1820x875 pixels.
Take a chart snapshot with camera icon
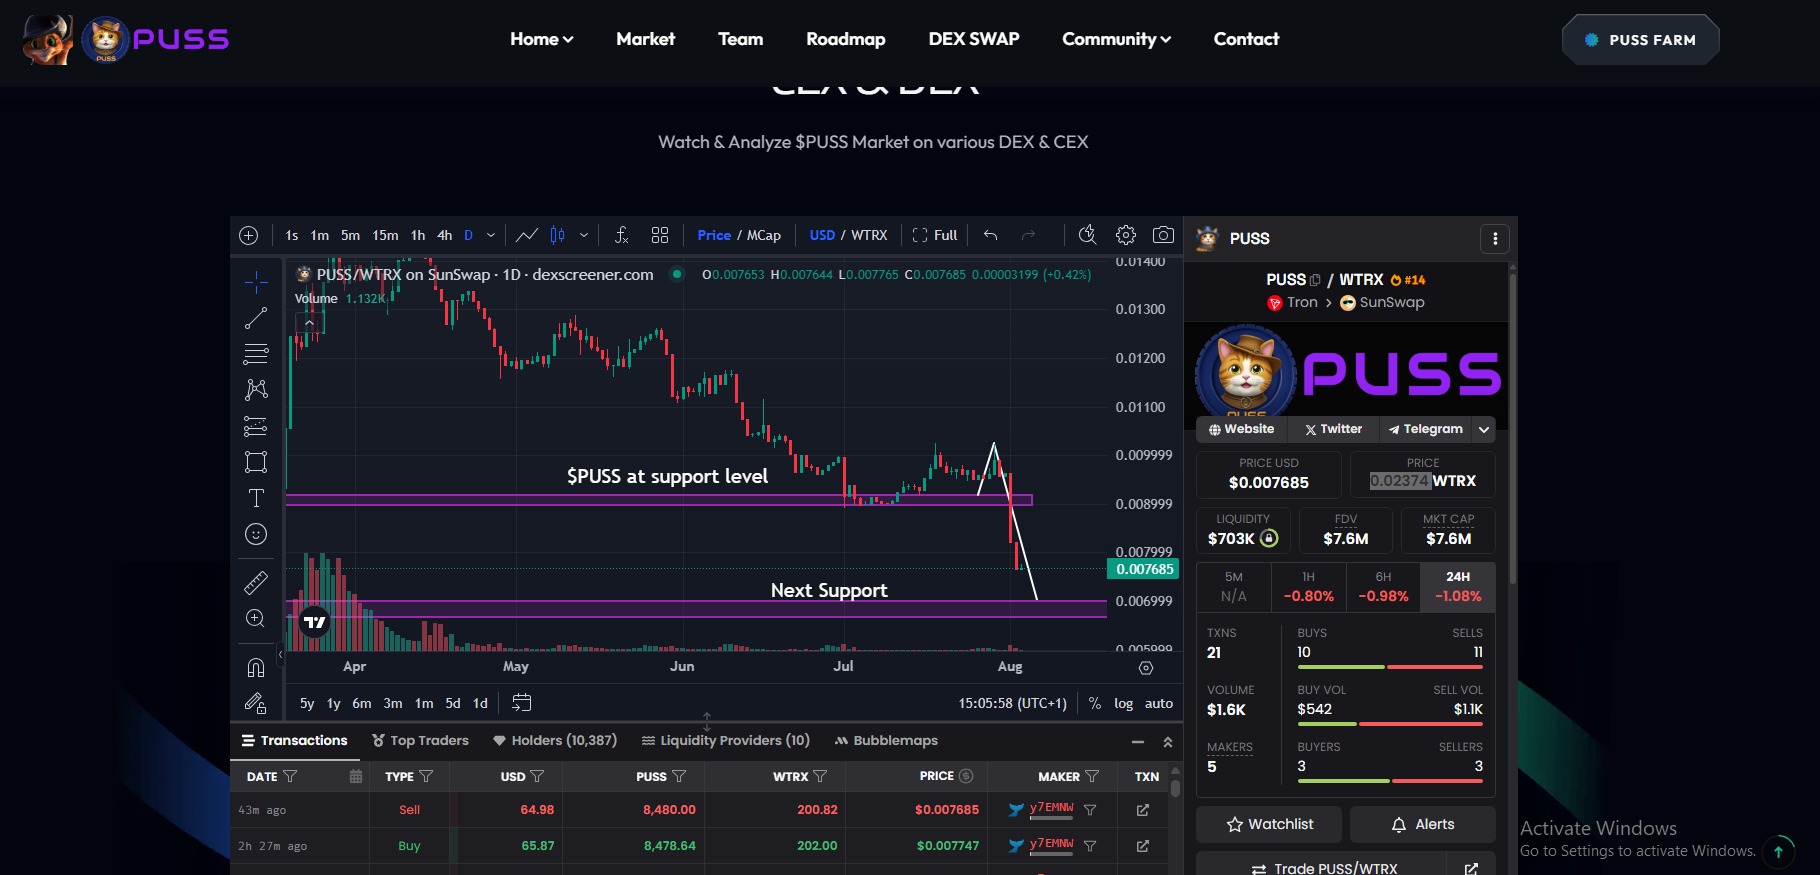pos(1163,235)
